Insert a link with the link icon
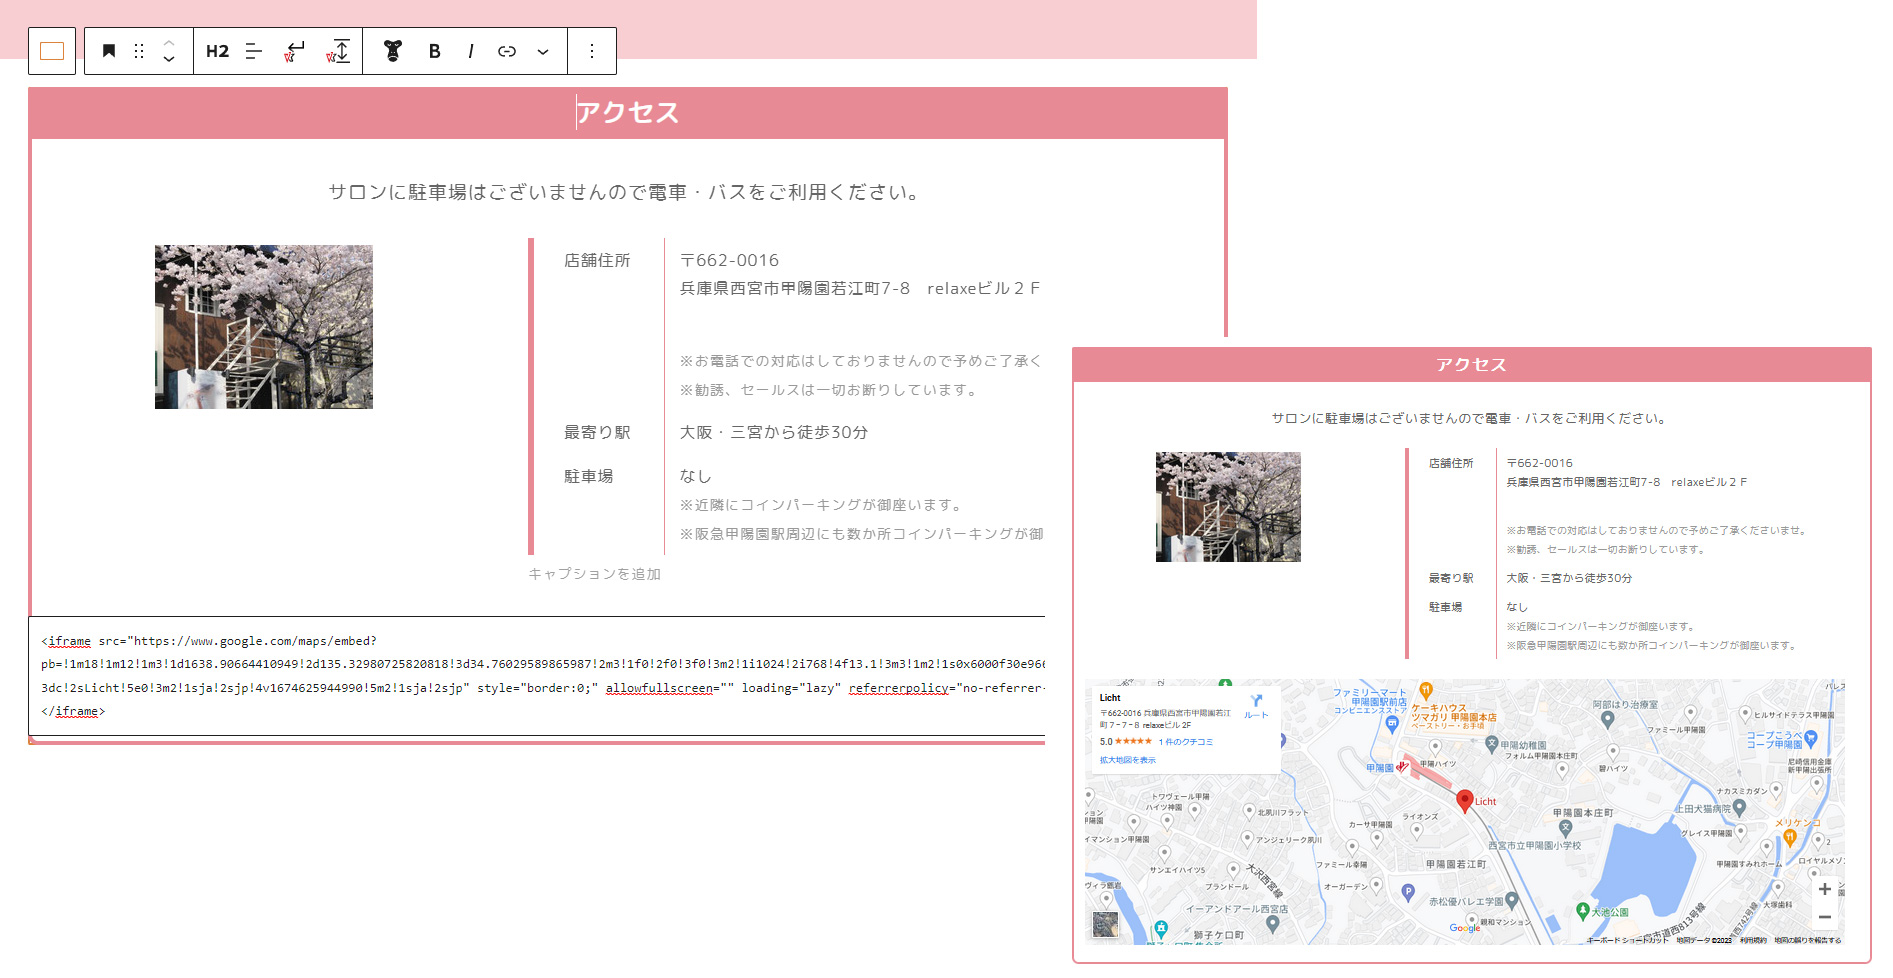The image size is (1893, 978). click(x=507, y=51)
